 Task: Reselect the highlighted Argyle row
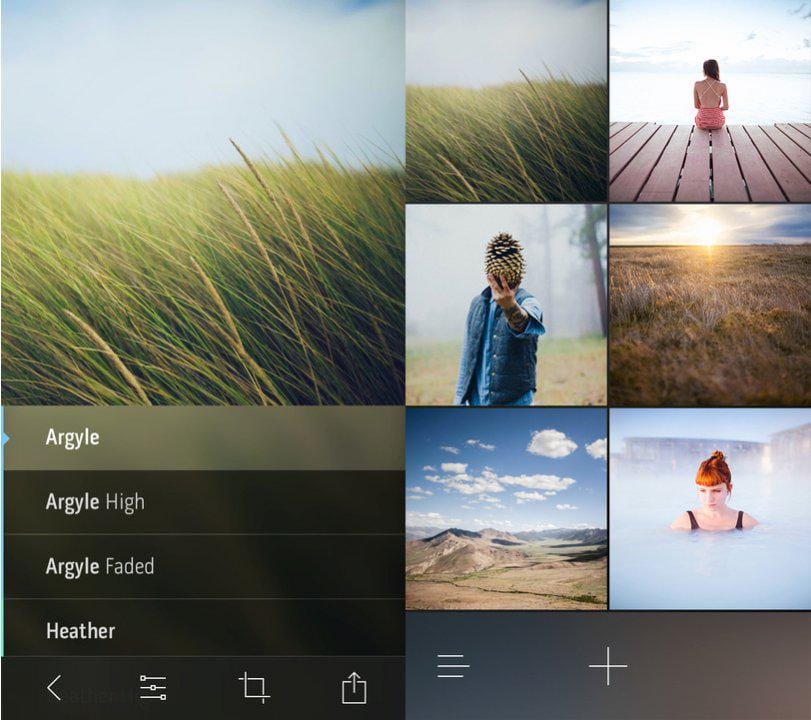(150, 437)
